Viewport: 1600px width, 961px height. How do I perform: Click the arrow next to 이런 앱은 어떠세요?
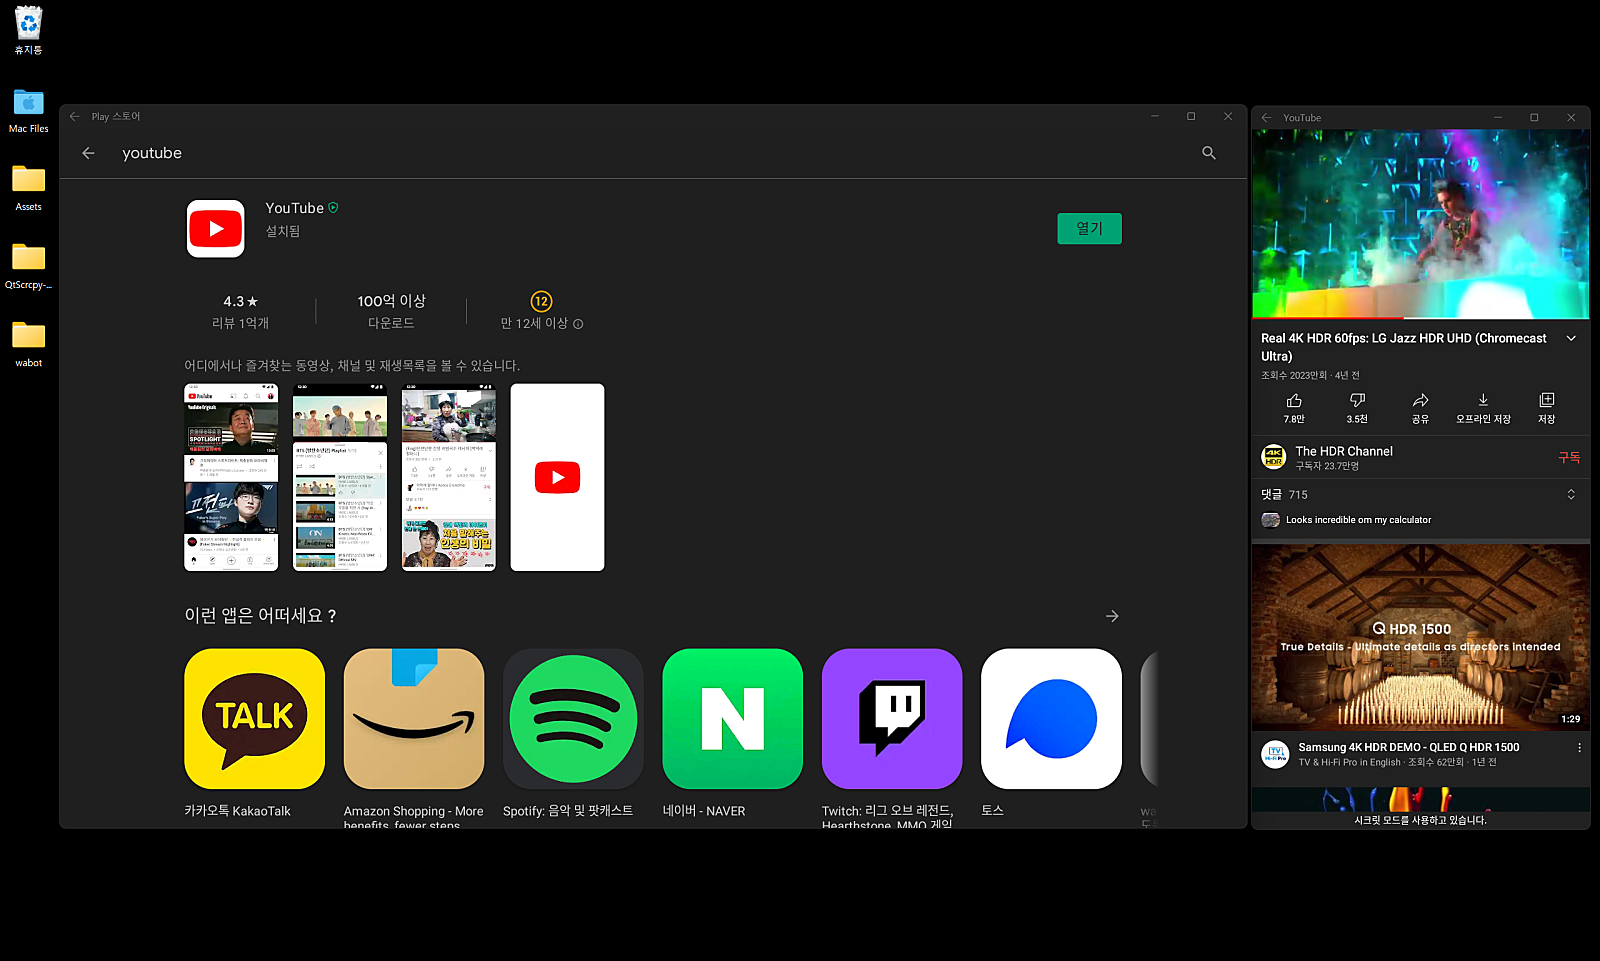[x=1112, y=616]
